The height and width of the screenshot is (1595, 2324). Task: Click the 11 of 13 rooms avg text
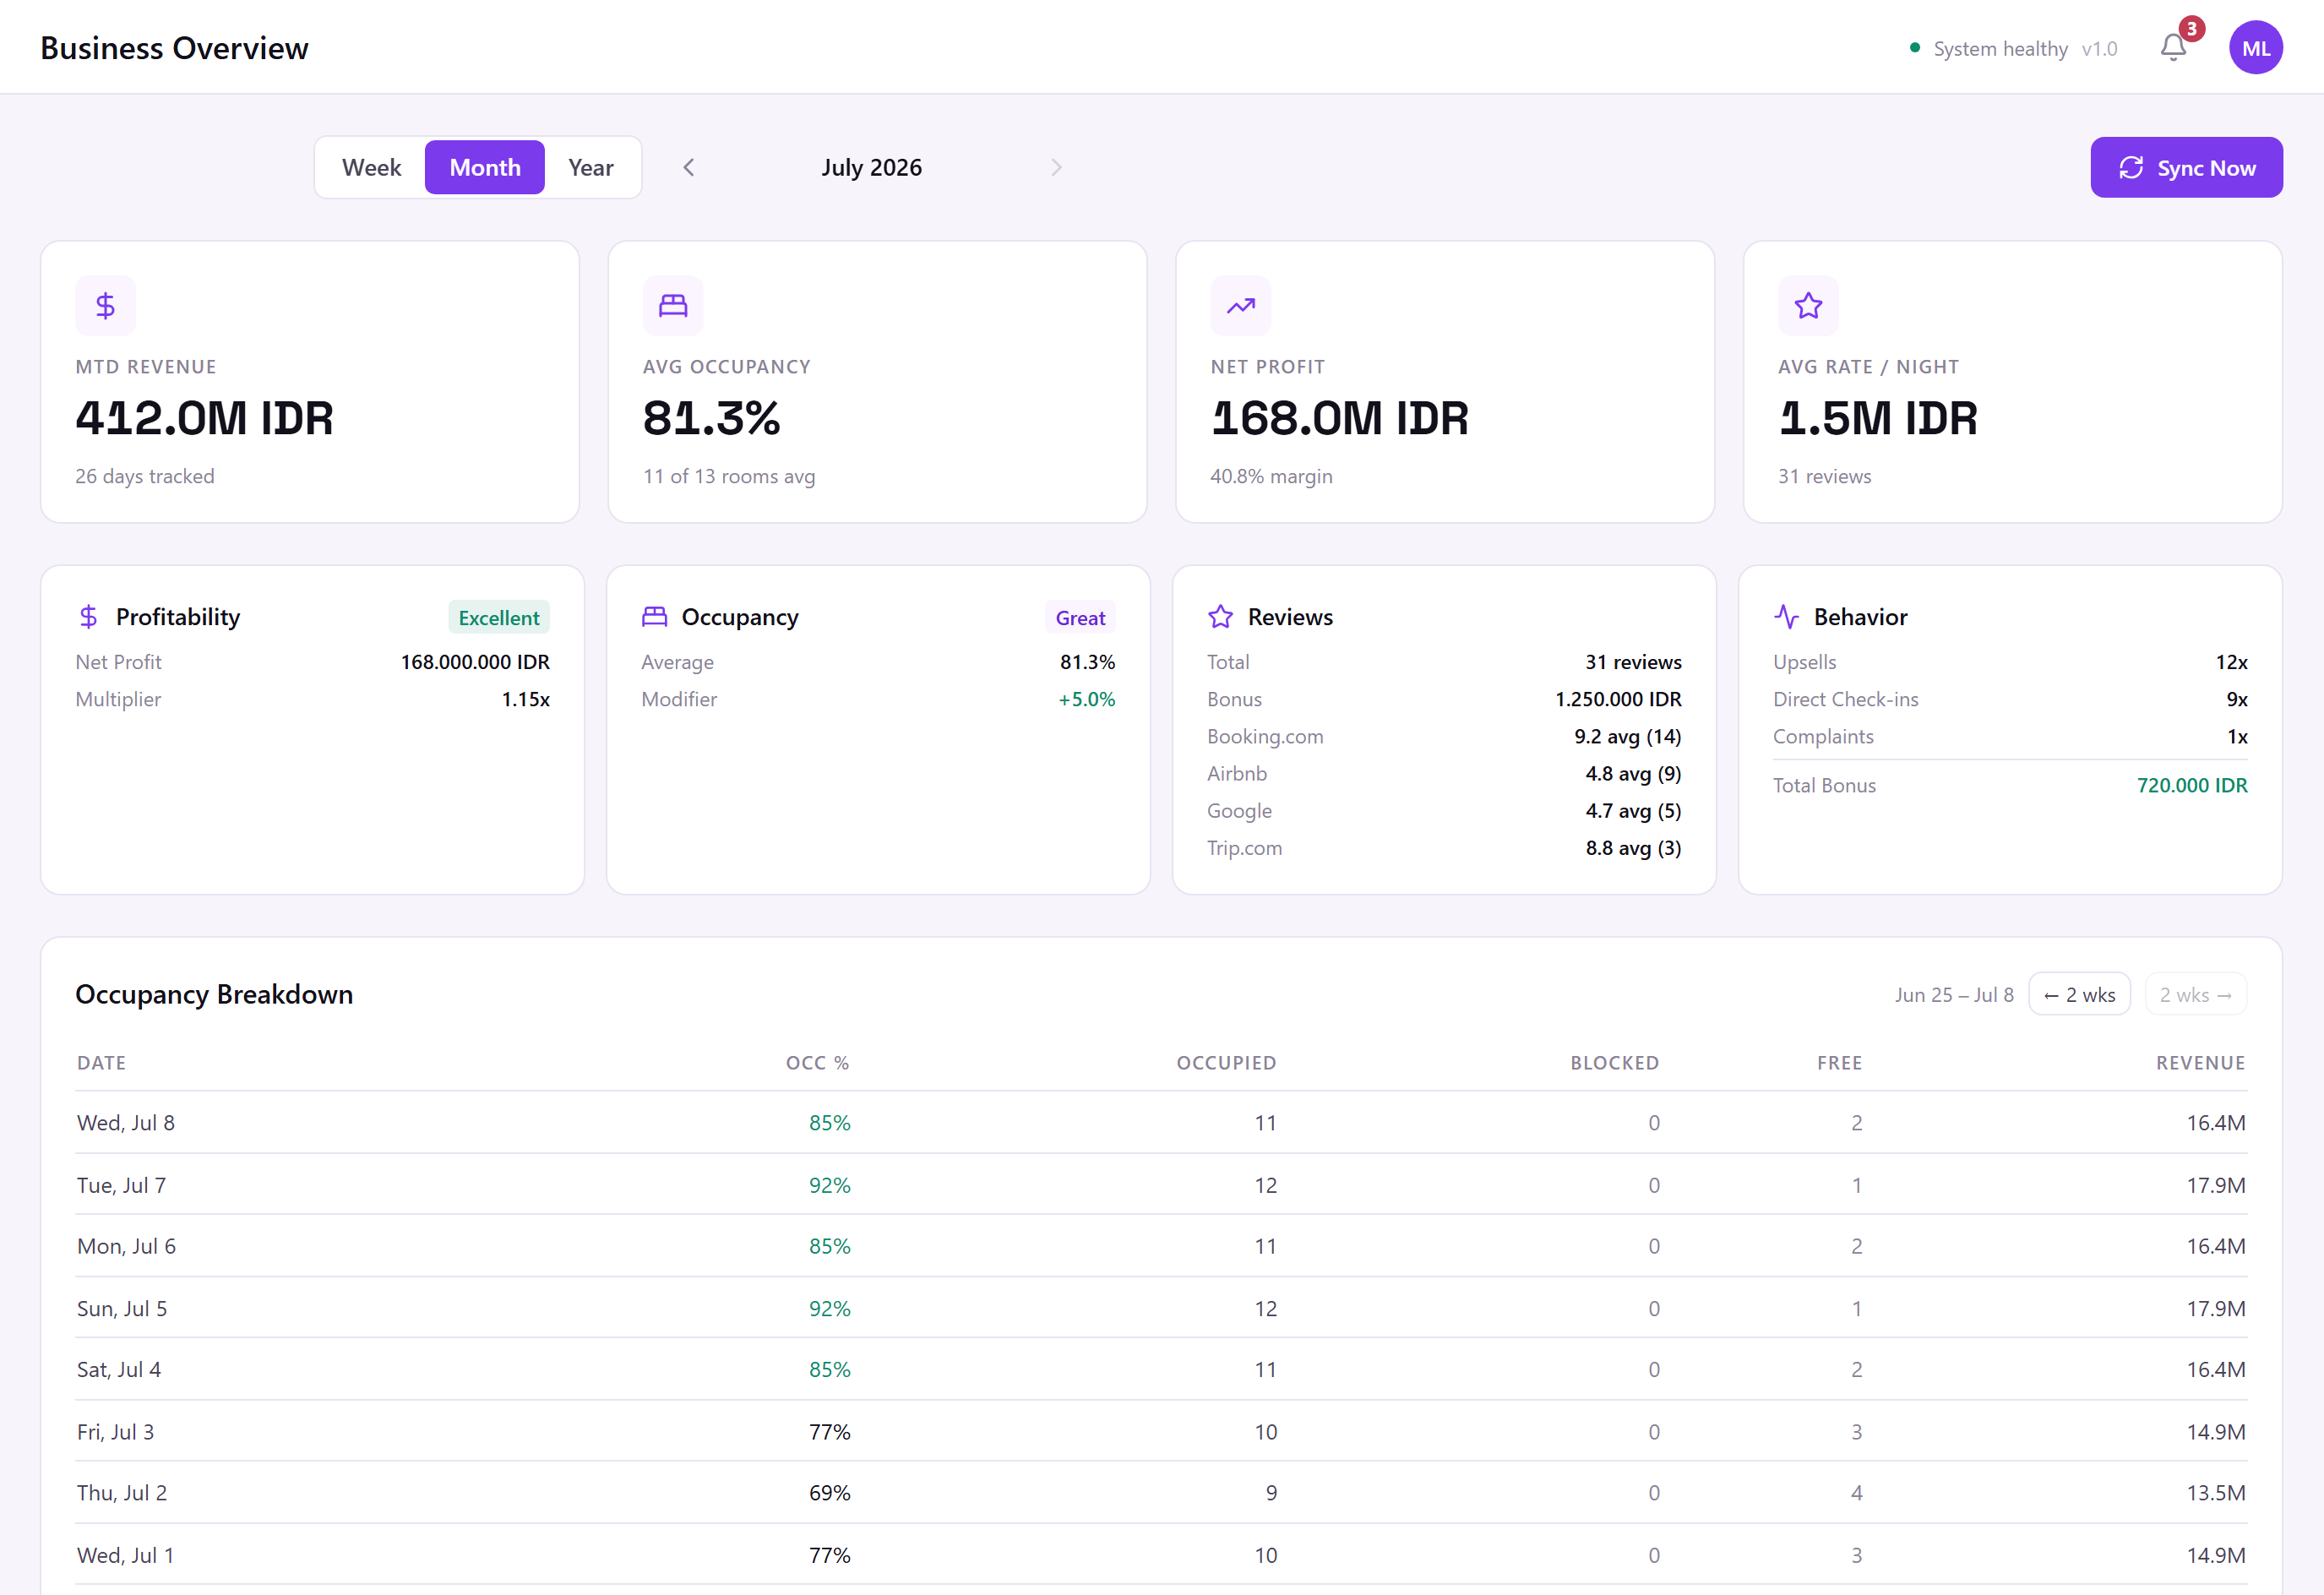729,476
